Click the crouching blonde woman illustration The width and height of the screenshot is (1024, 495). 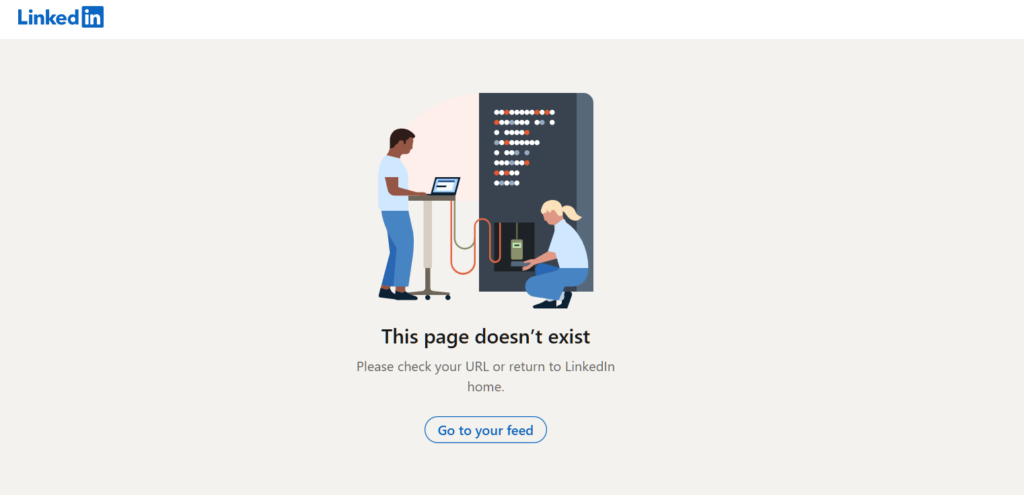click(555, 255)
